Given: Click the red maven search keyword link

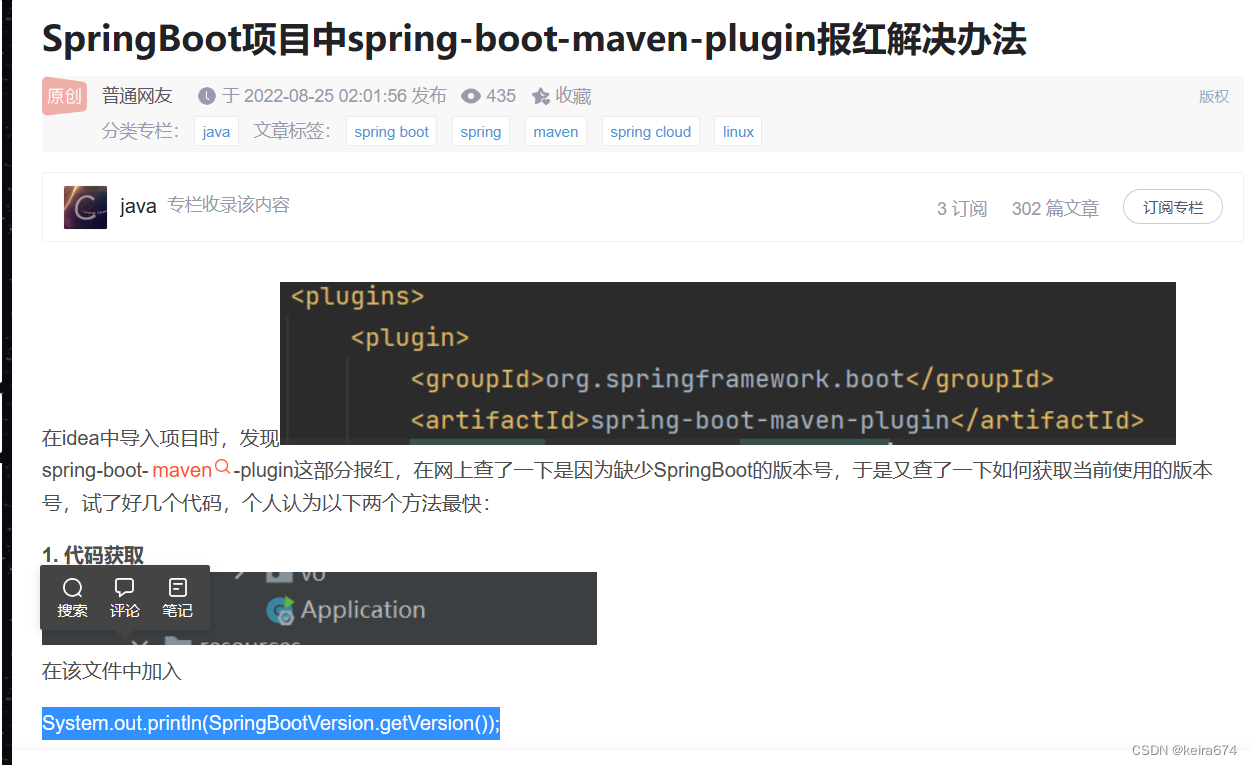Looking at the screenshot, I should click(x=182, y=470).
